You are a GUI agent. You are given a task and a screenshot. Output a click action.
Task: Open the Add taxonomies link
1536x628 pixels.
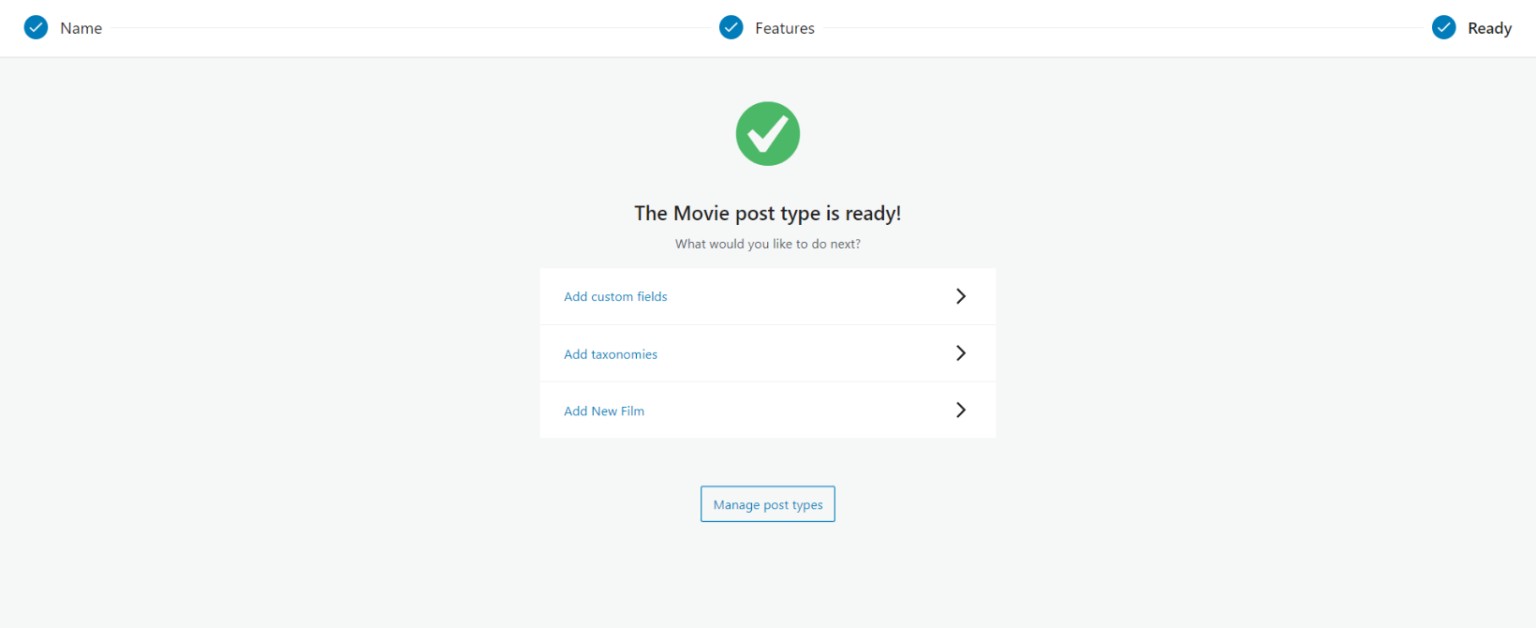click(610, 353)
